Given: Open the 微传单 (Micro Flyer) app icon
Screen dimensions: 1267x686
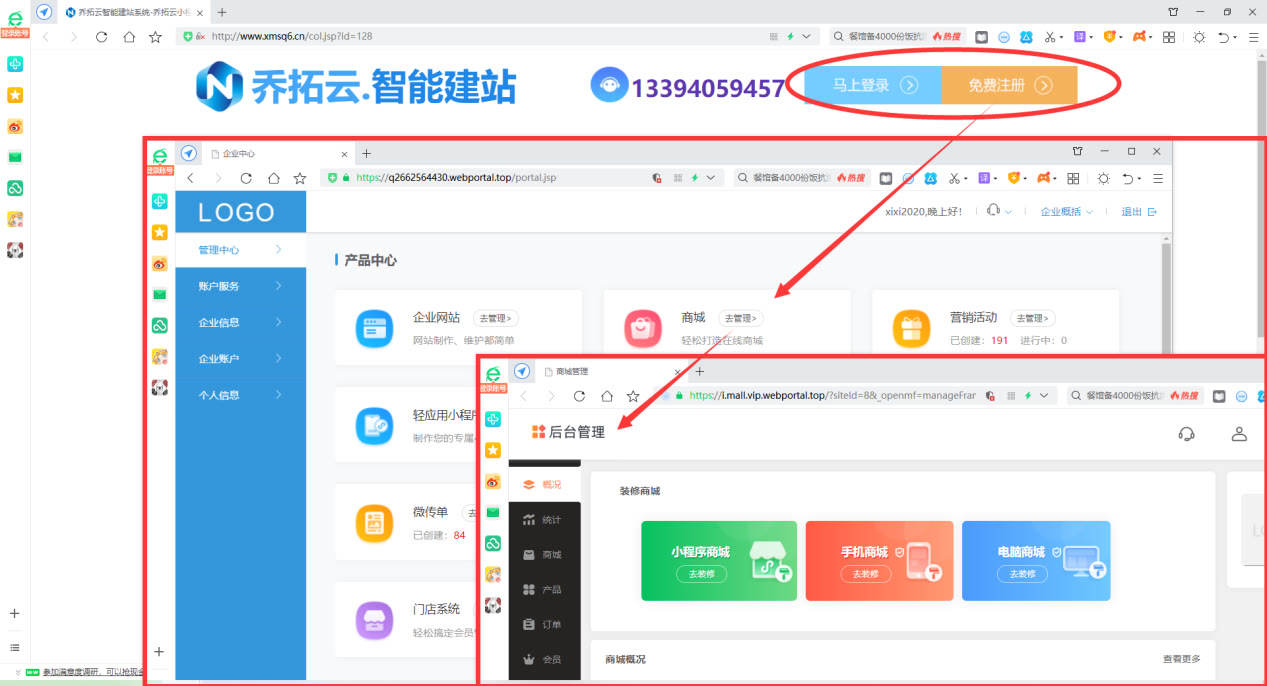Looking at the screenshot, I should coord(374,521).
